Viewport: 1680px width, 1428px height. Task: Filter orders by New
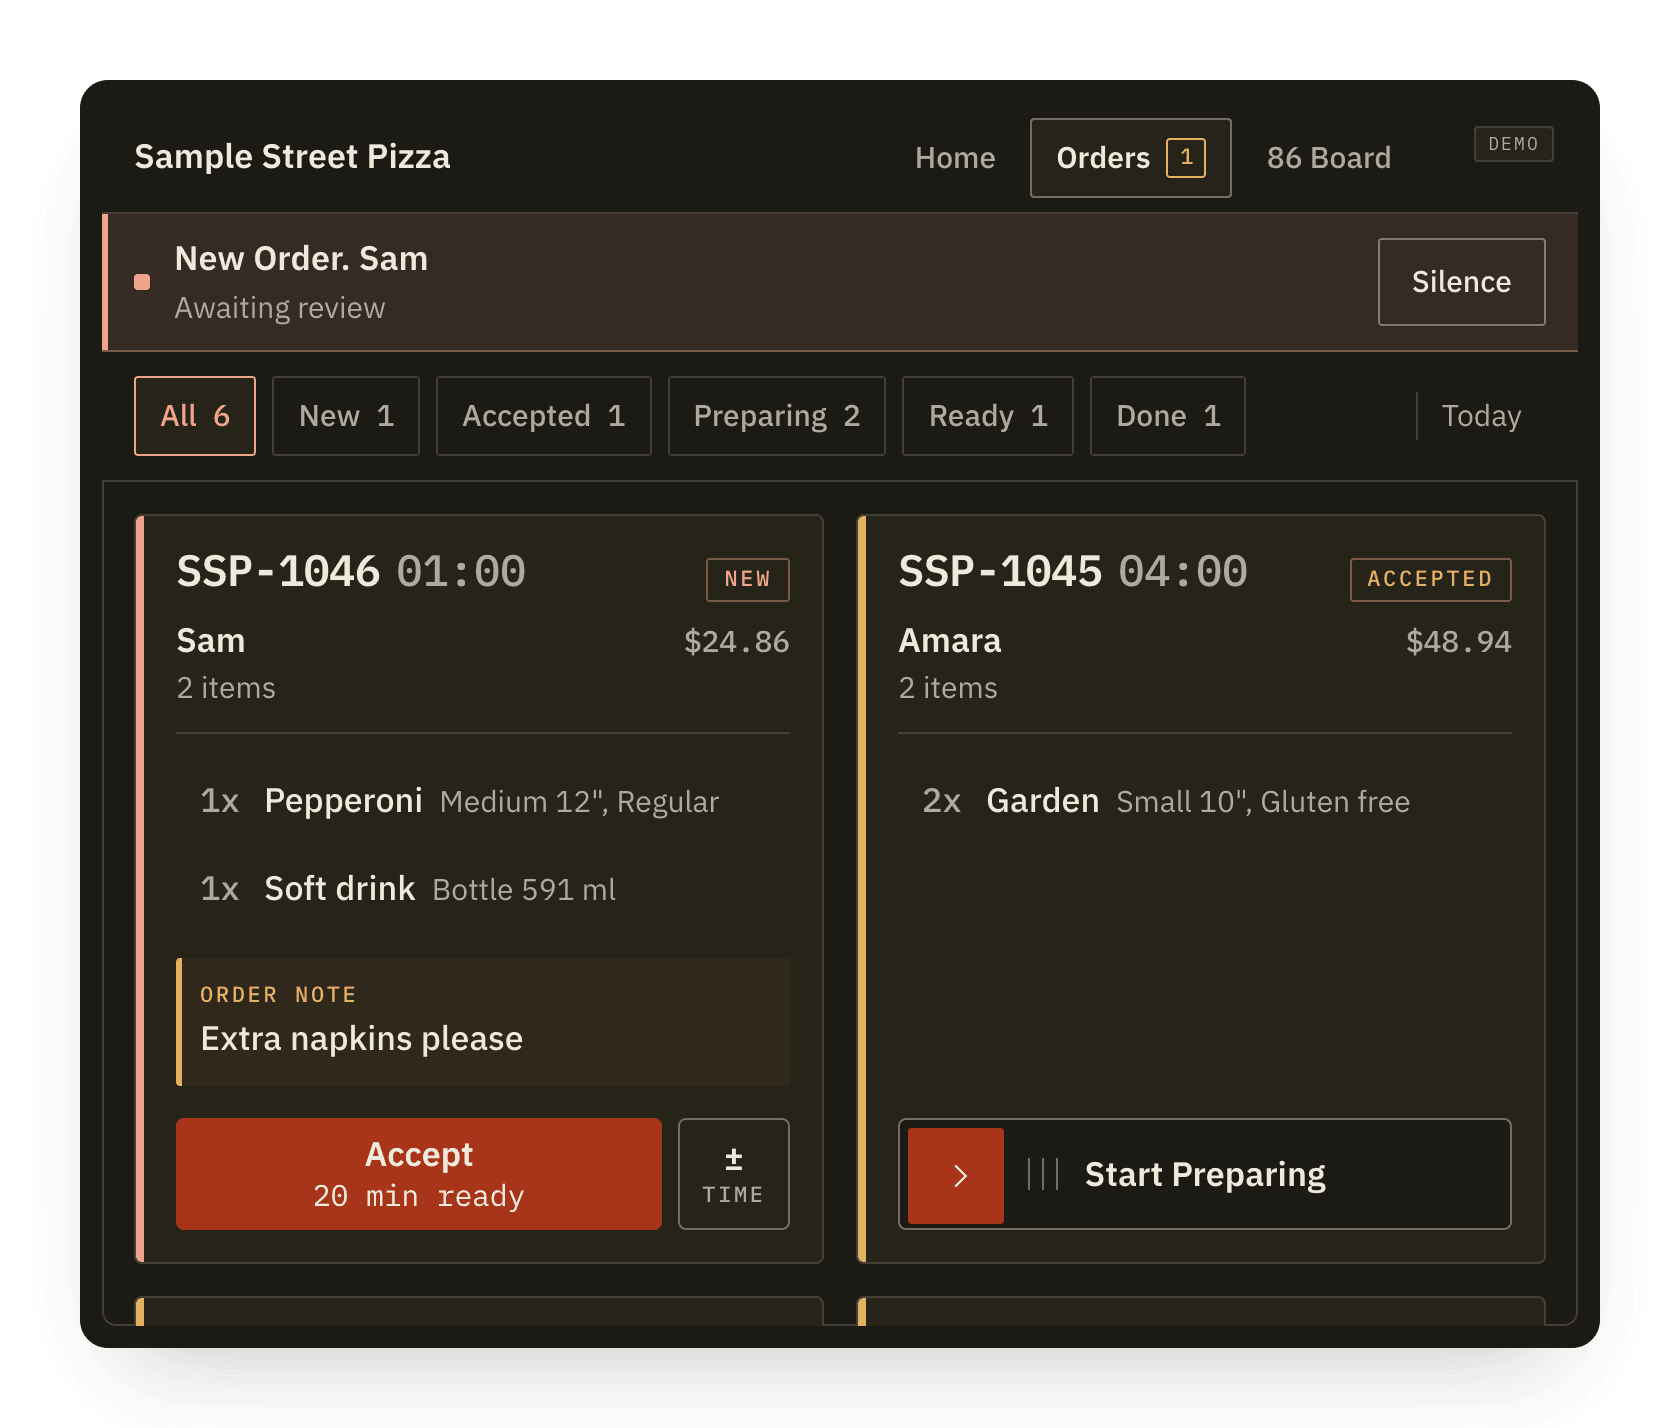[346, 416]
